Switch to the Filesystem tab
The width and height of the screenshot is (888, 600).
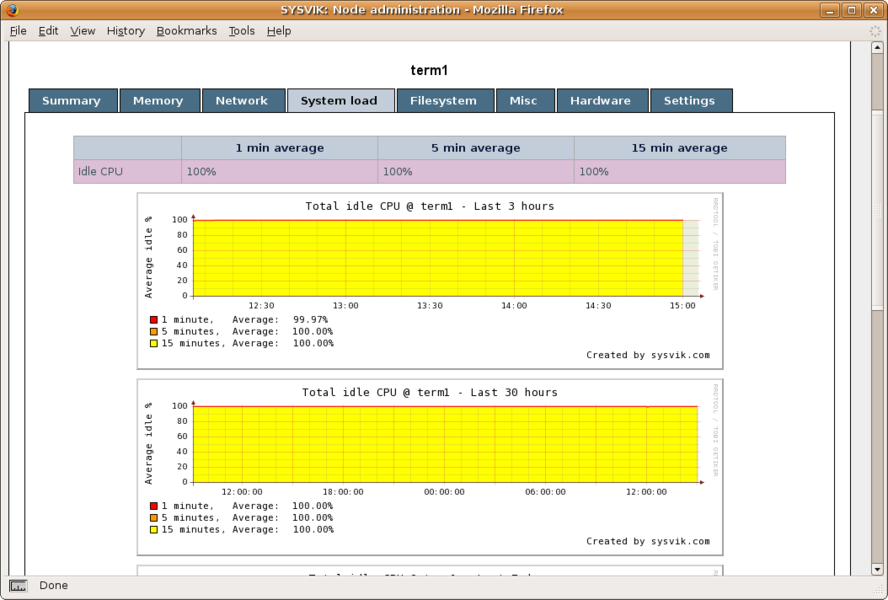click(445, 100)
